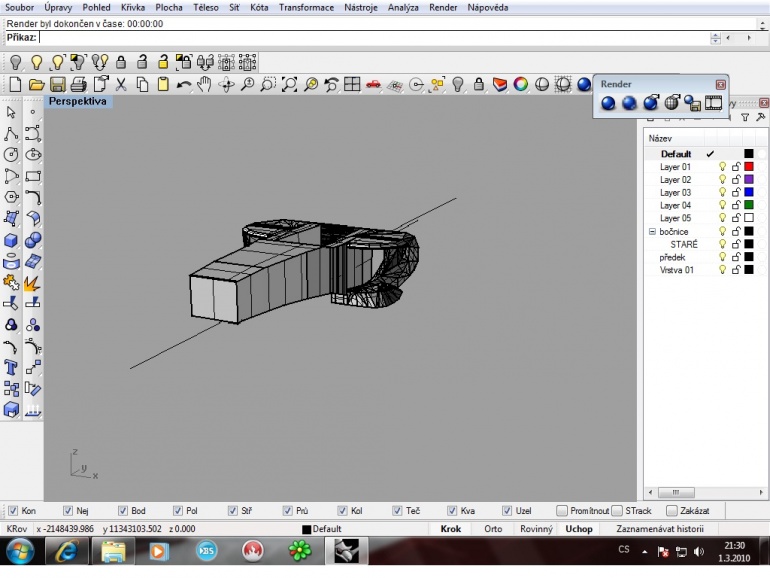Screen dimensions: 770x578
Task: Select the Rotate view tool
Action: click(226, 84)
